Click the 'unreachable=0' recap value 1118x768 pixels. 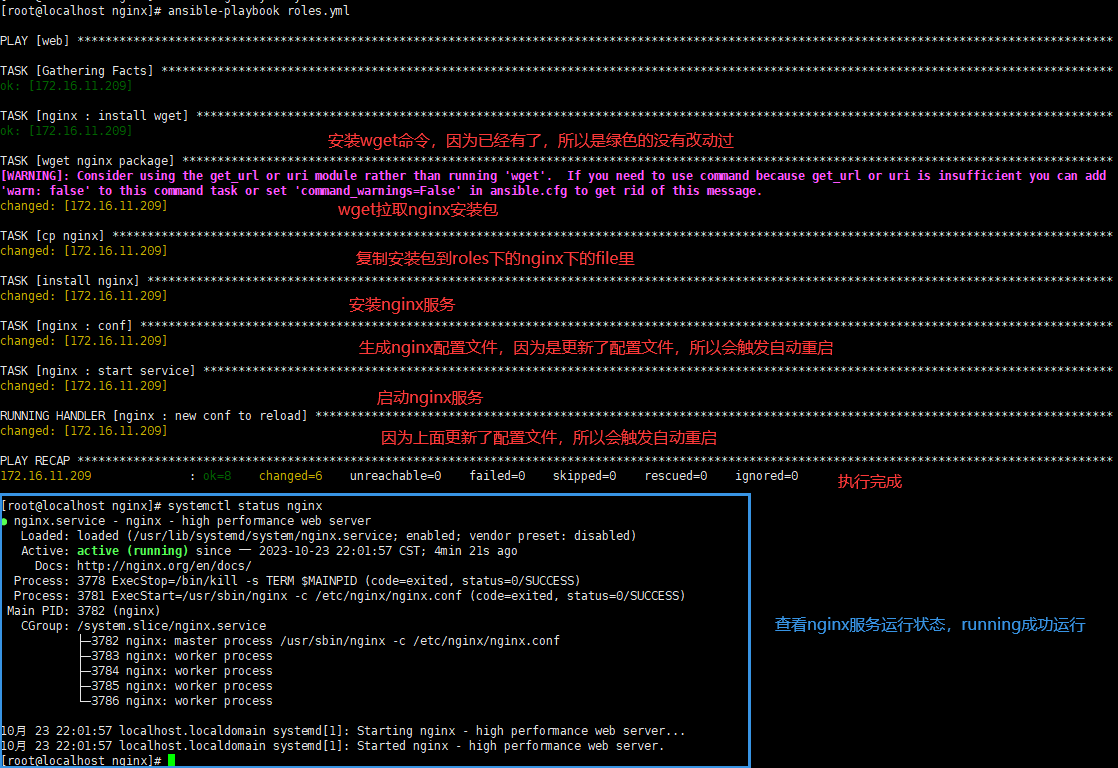point(395,476)
